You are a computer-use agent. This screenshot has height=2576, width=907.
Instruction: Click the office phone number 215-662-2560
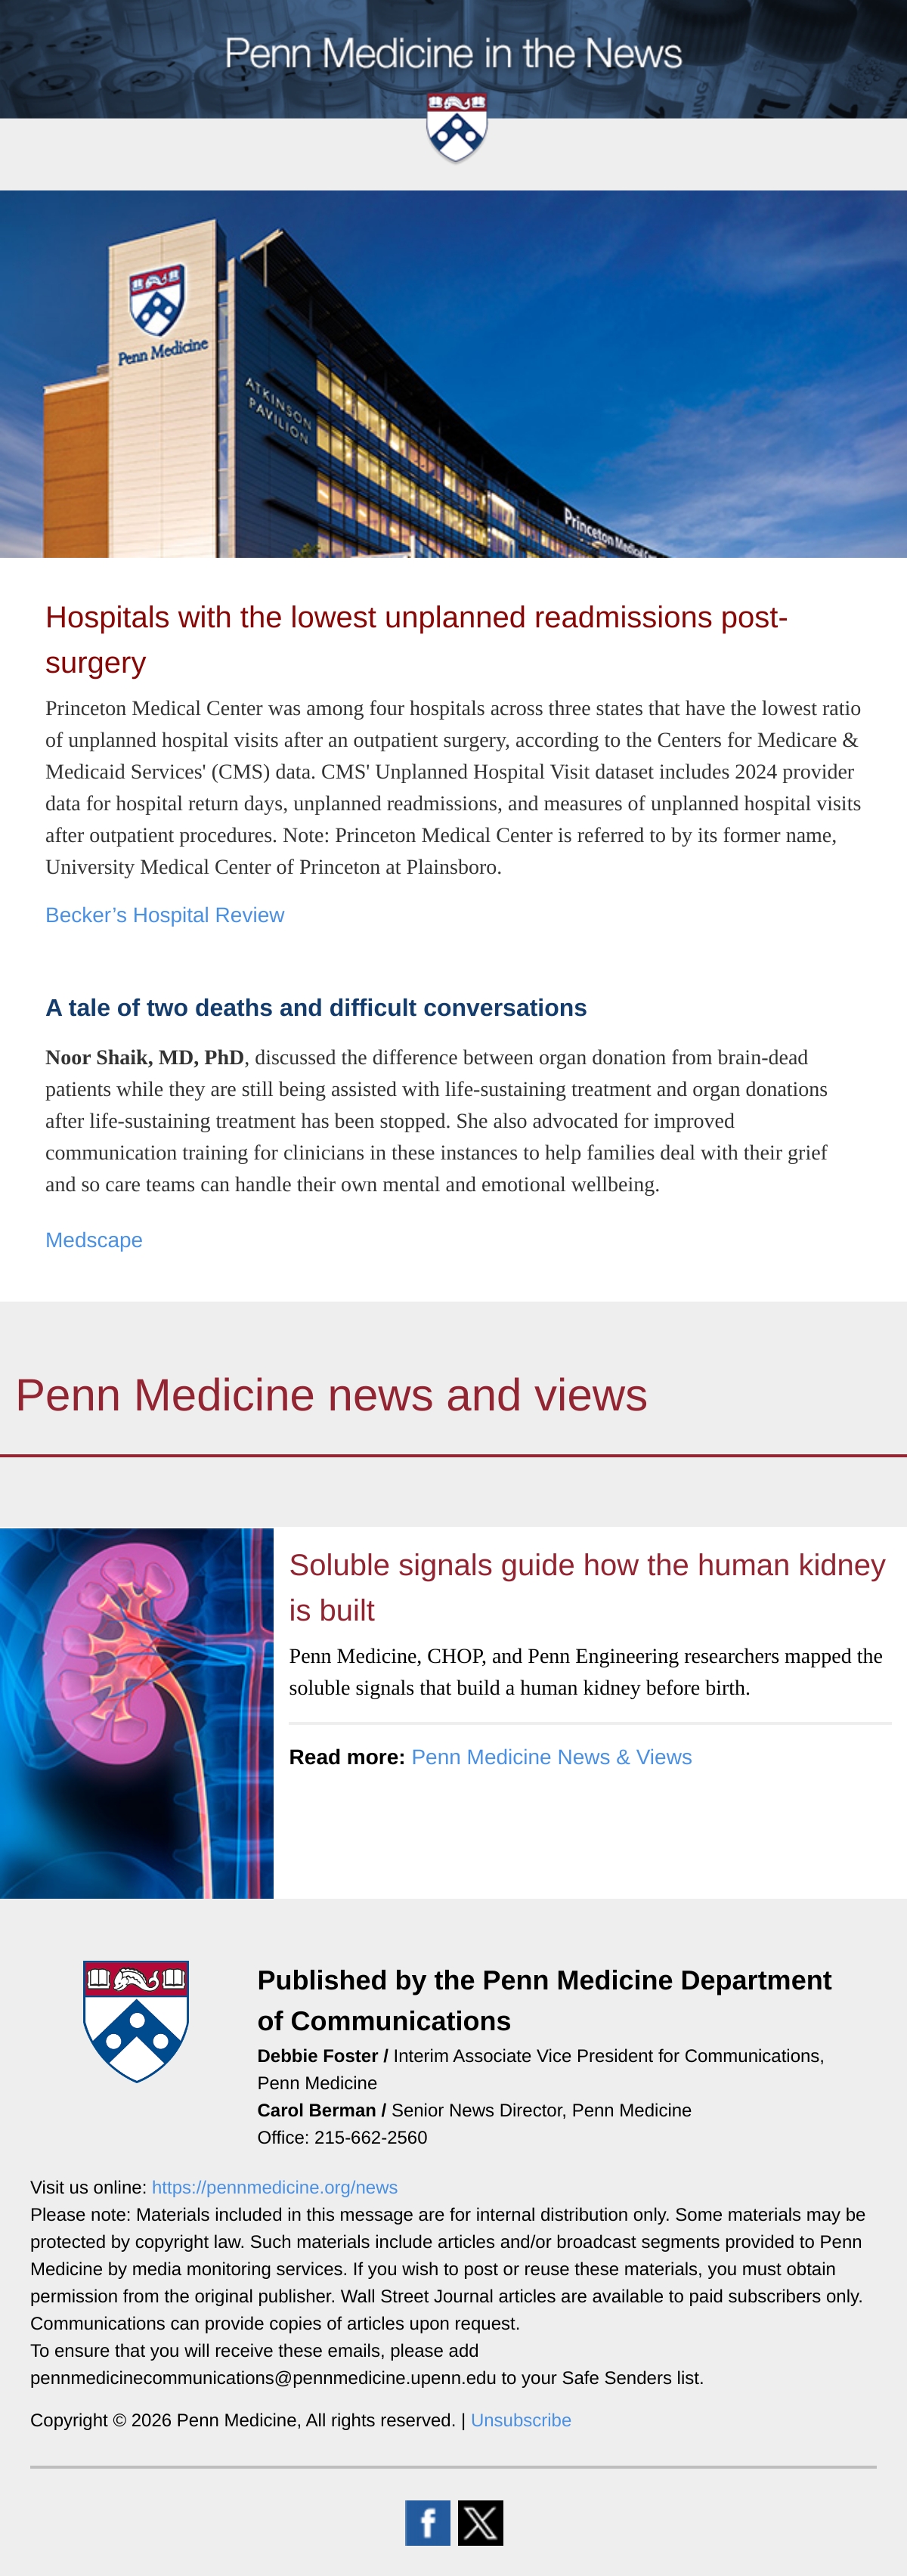pos(371,2138)
